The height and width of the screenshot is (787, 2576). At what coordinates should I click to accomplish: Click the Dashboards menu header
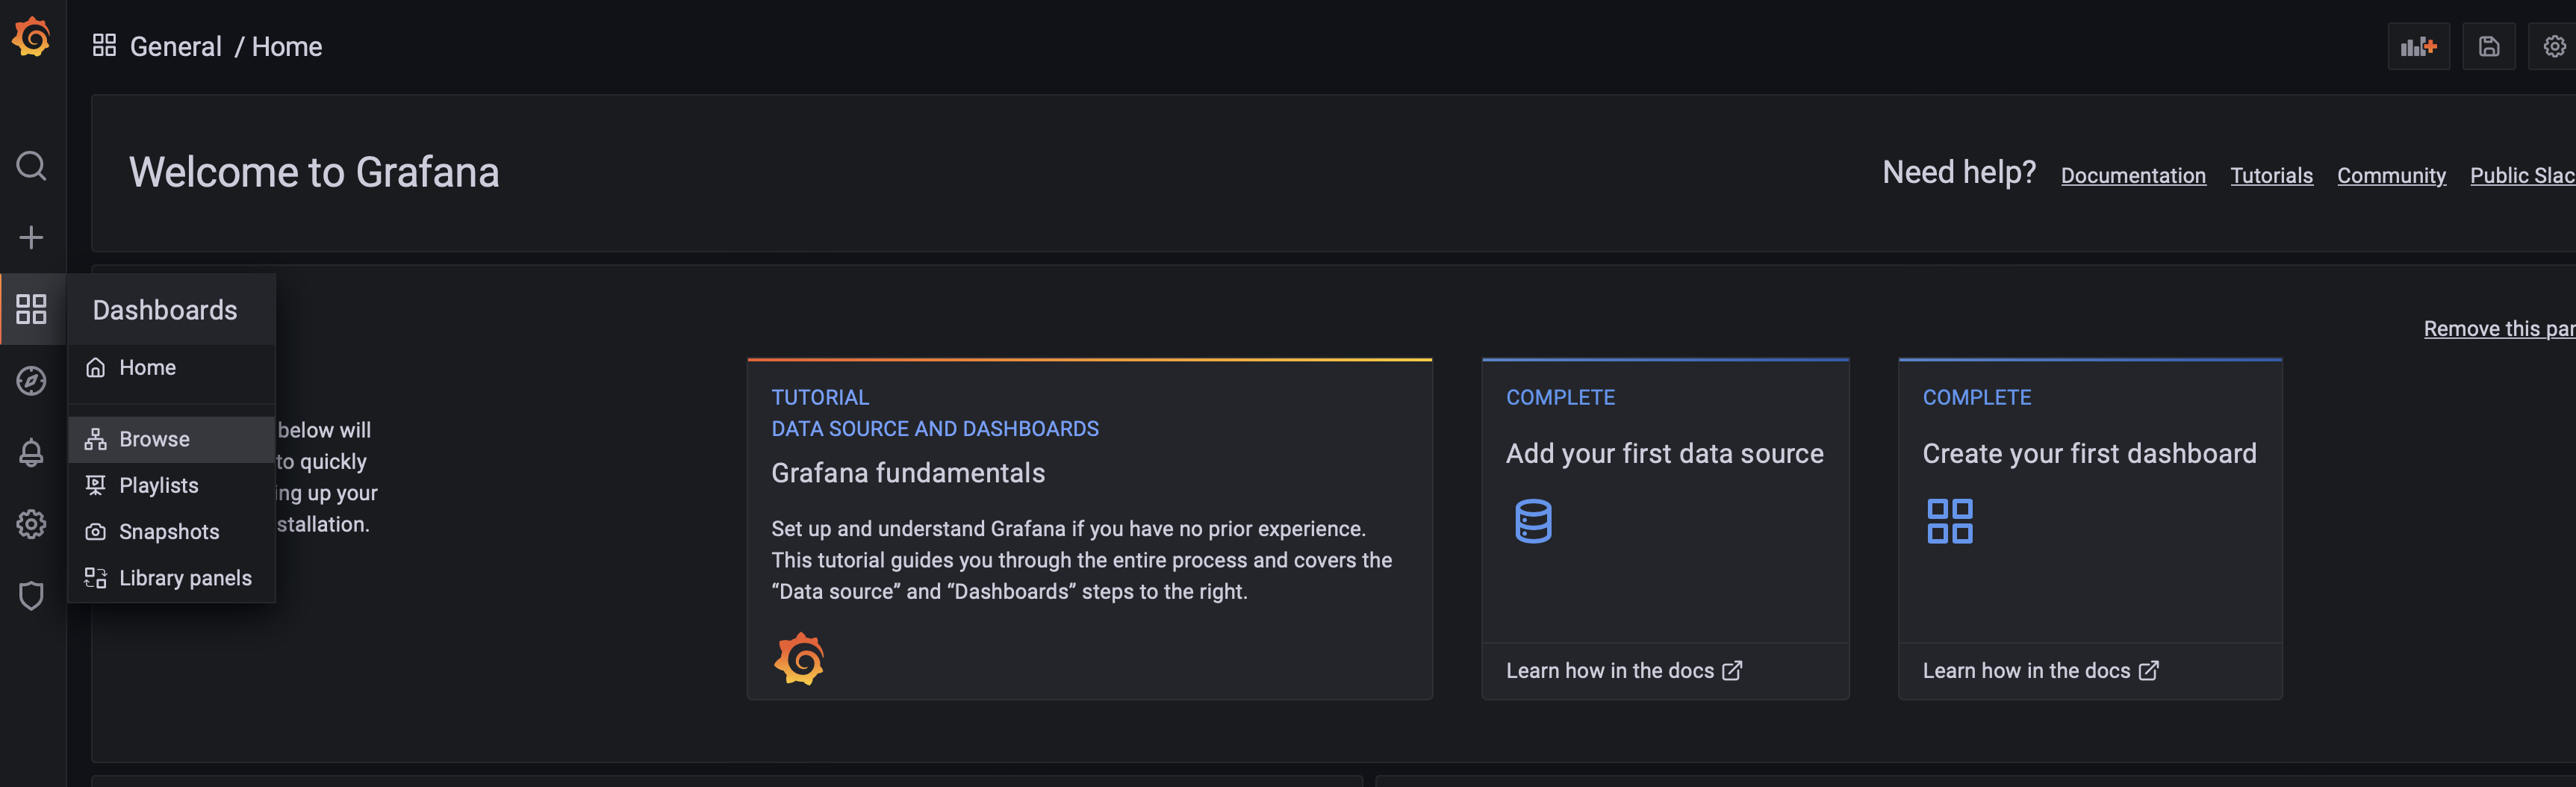171,310
